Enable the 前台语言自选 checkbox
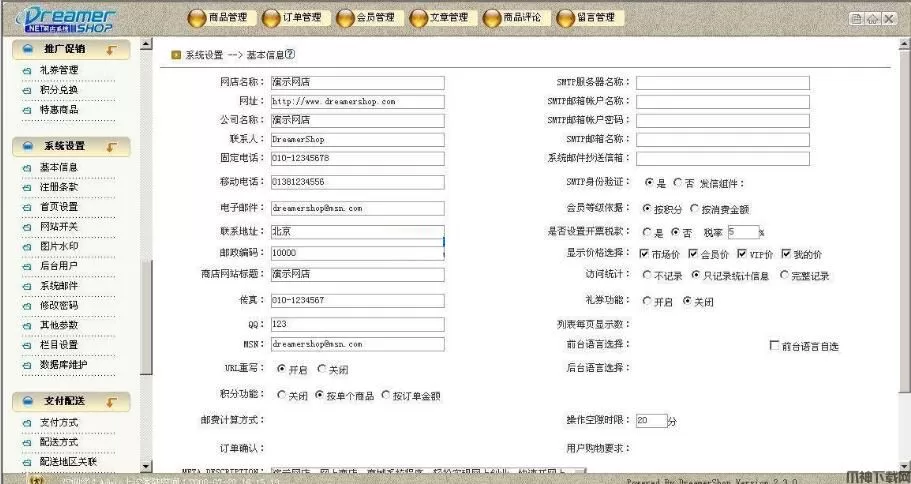 click(x=774, y=346)
